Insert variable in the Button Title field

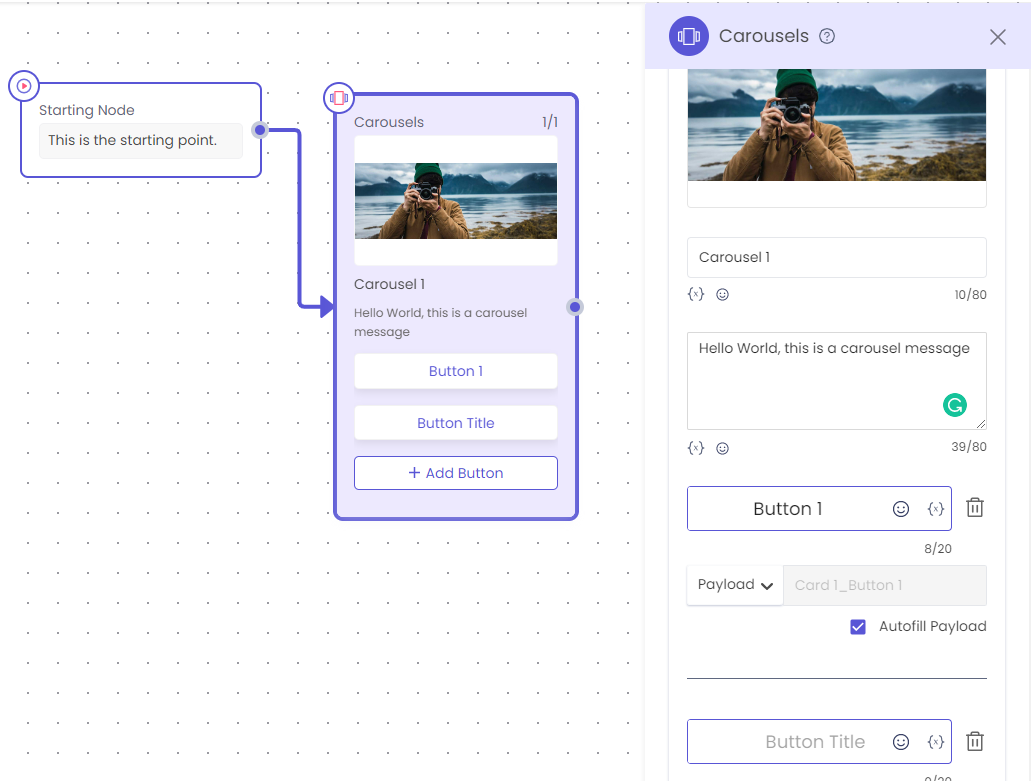pyautogui.click(x=936, y=742)
